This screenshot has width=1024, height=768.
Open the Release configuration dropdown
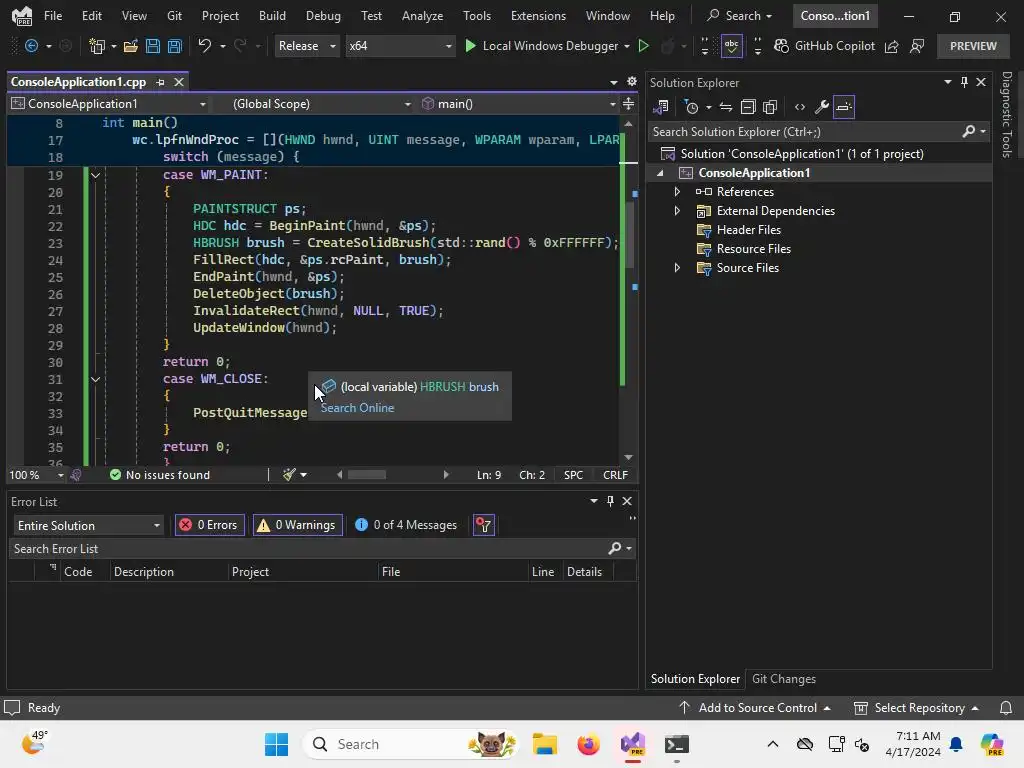(307, 46)
